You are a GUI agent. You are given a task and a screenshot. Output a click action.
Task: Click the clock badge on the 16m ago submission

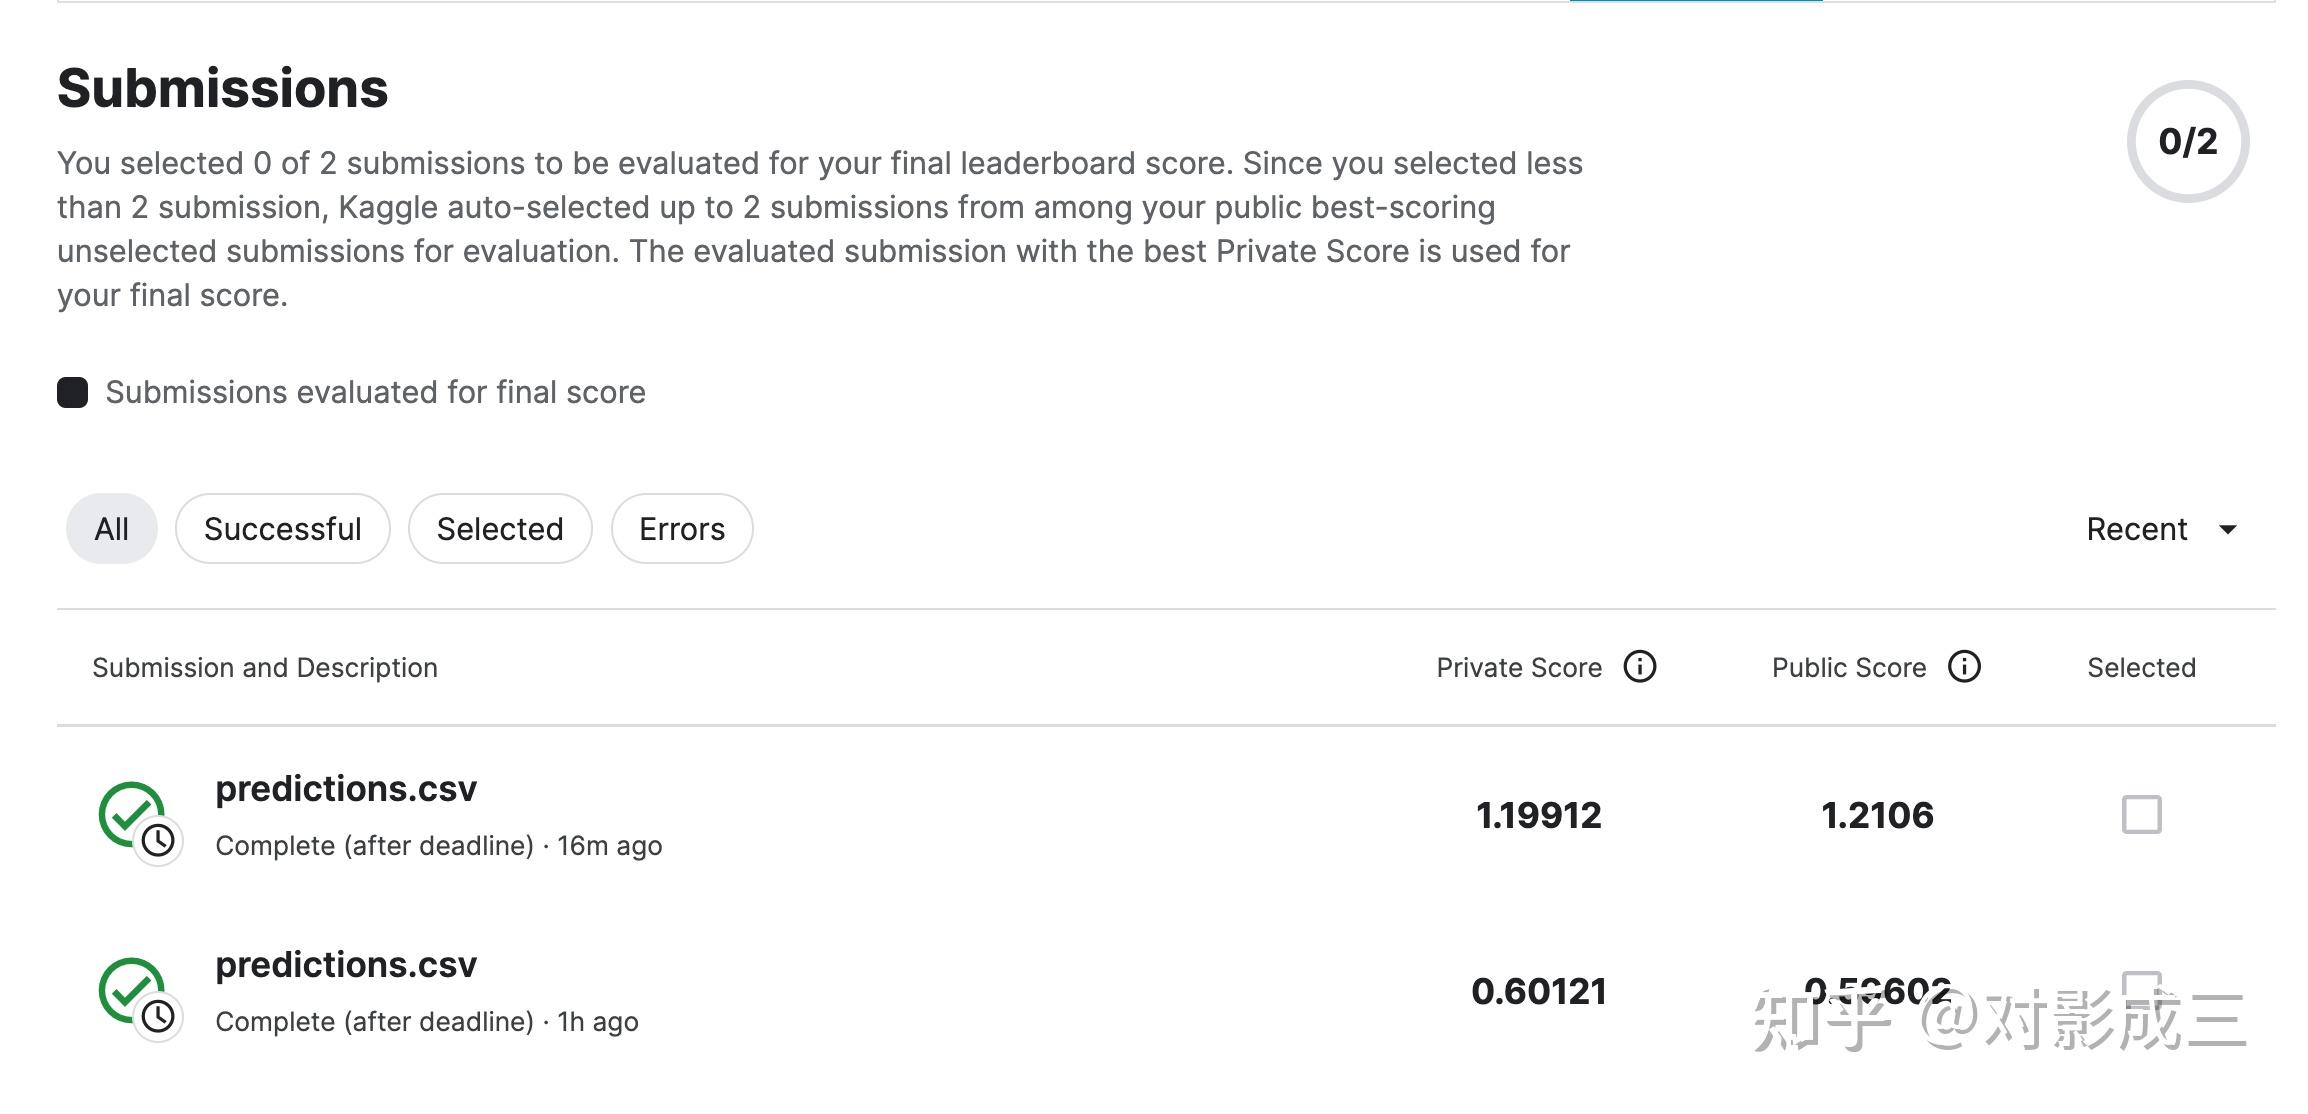point(158,841)
